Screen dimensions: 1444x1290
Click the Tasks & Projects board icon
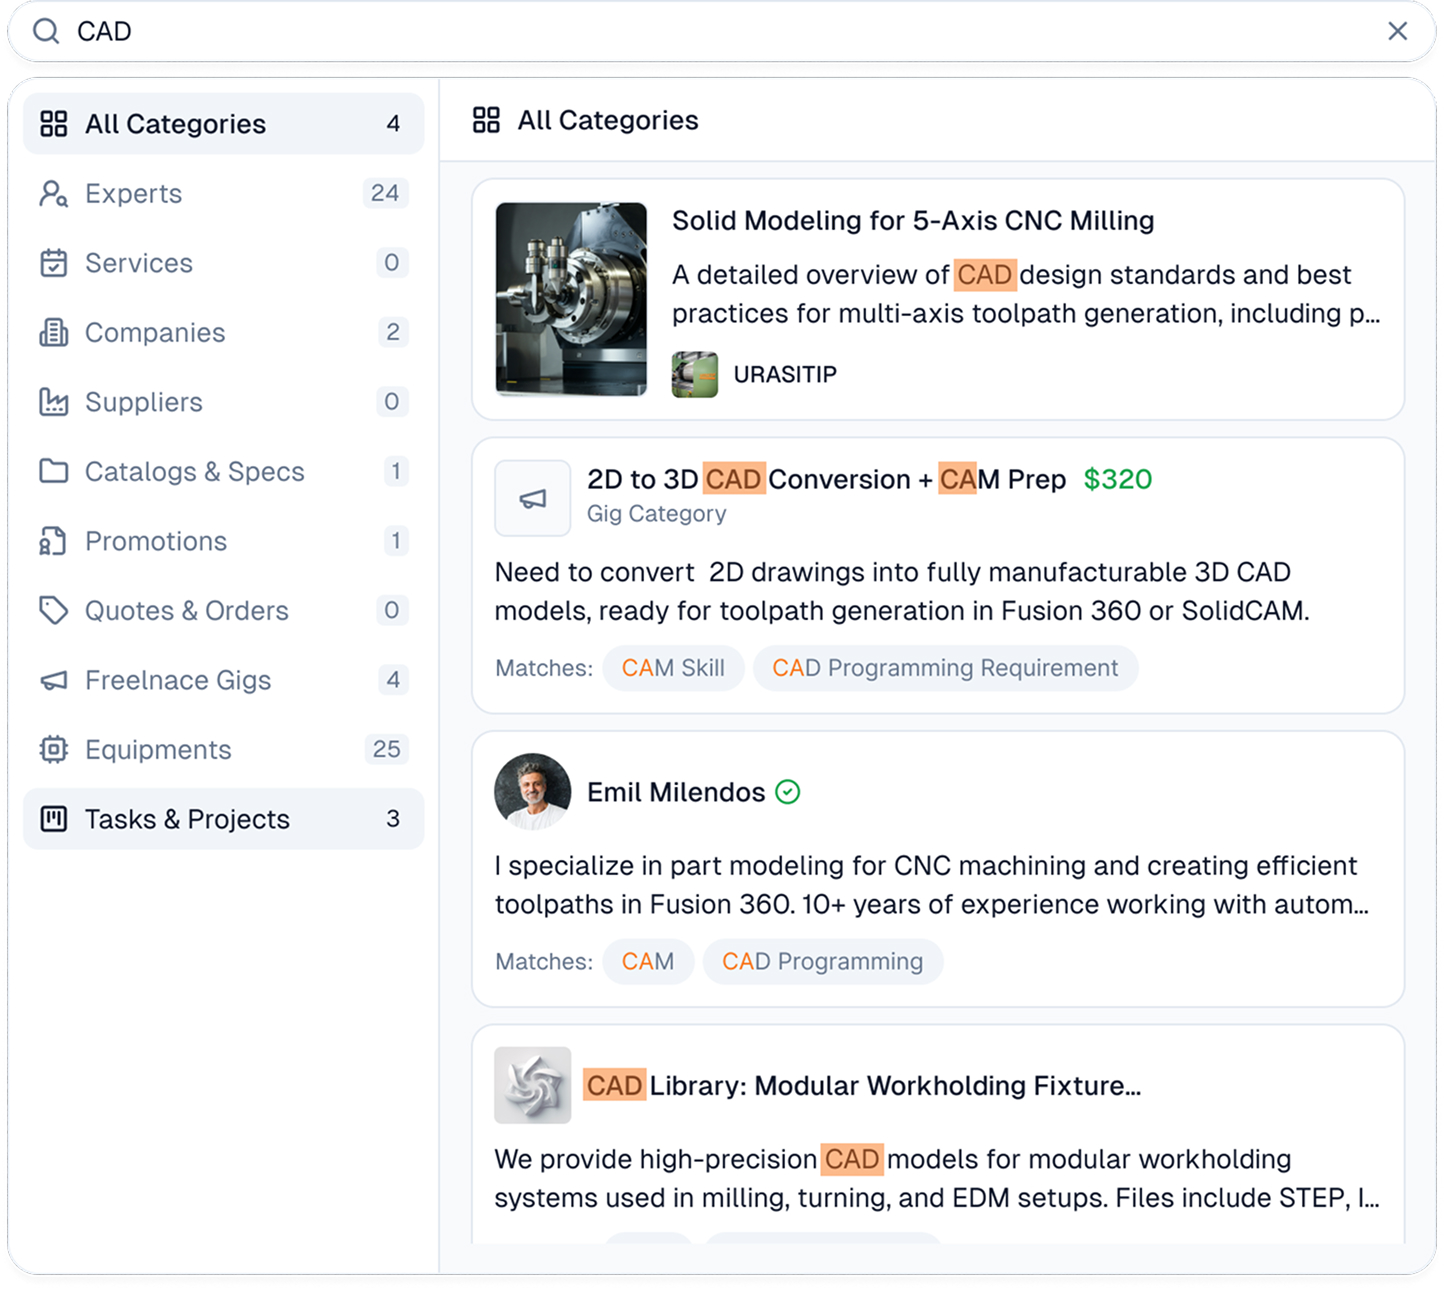(54, 819)
